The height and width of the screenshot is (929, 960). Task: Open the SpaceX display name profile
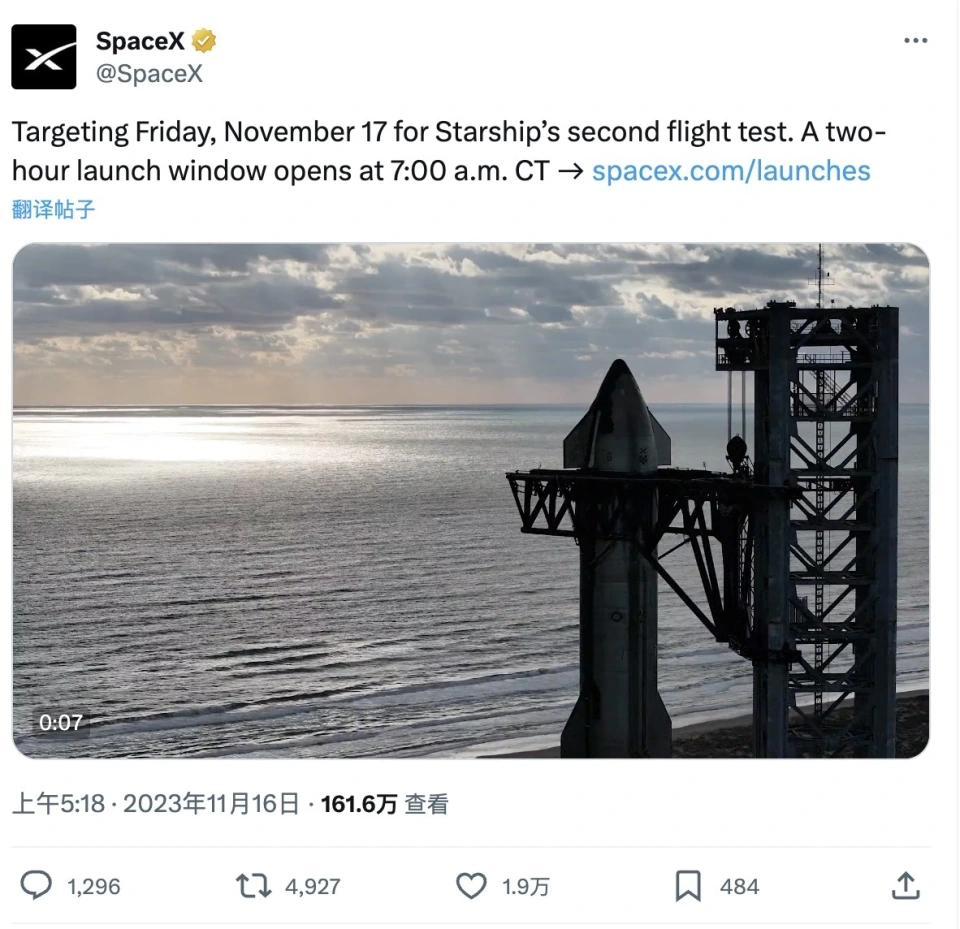click(140, 42)
